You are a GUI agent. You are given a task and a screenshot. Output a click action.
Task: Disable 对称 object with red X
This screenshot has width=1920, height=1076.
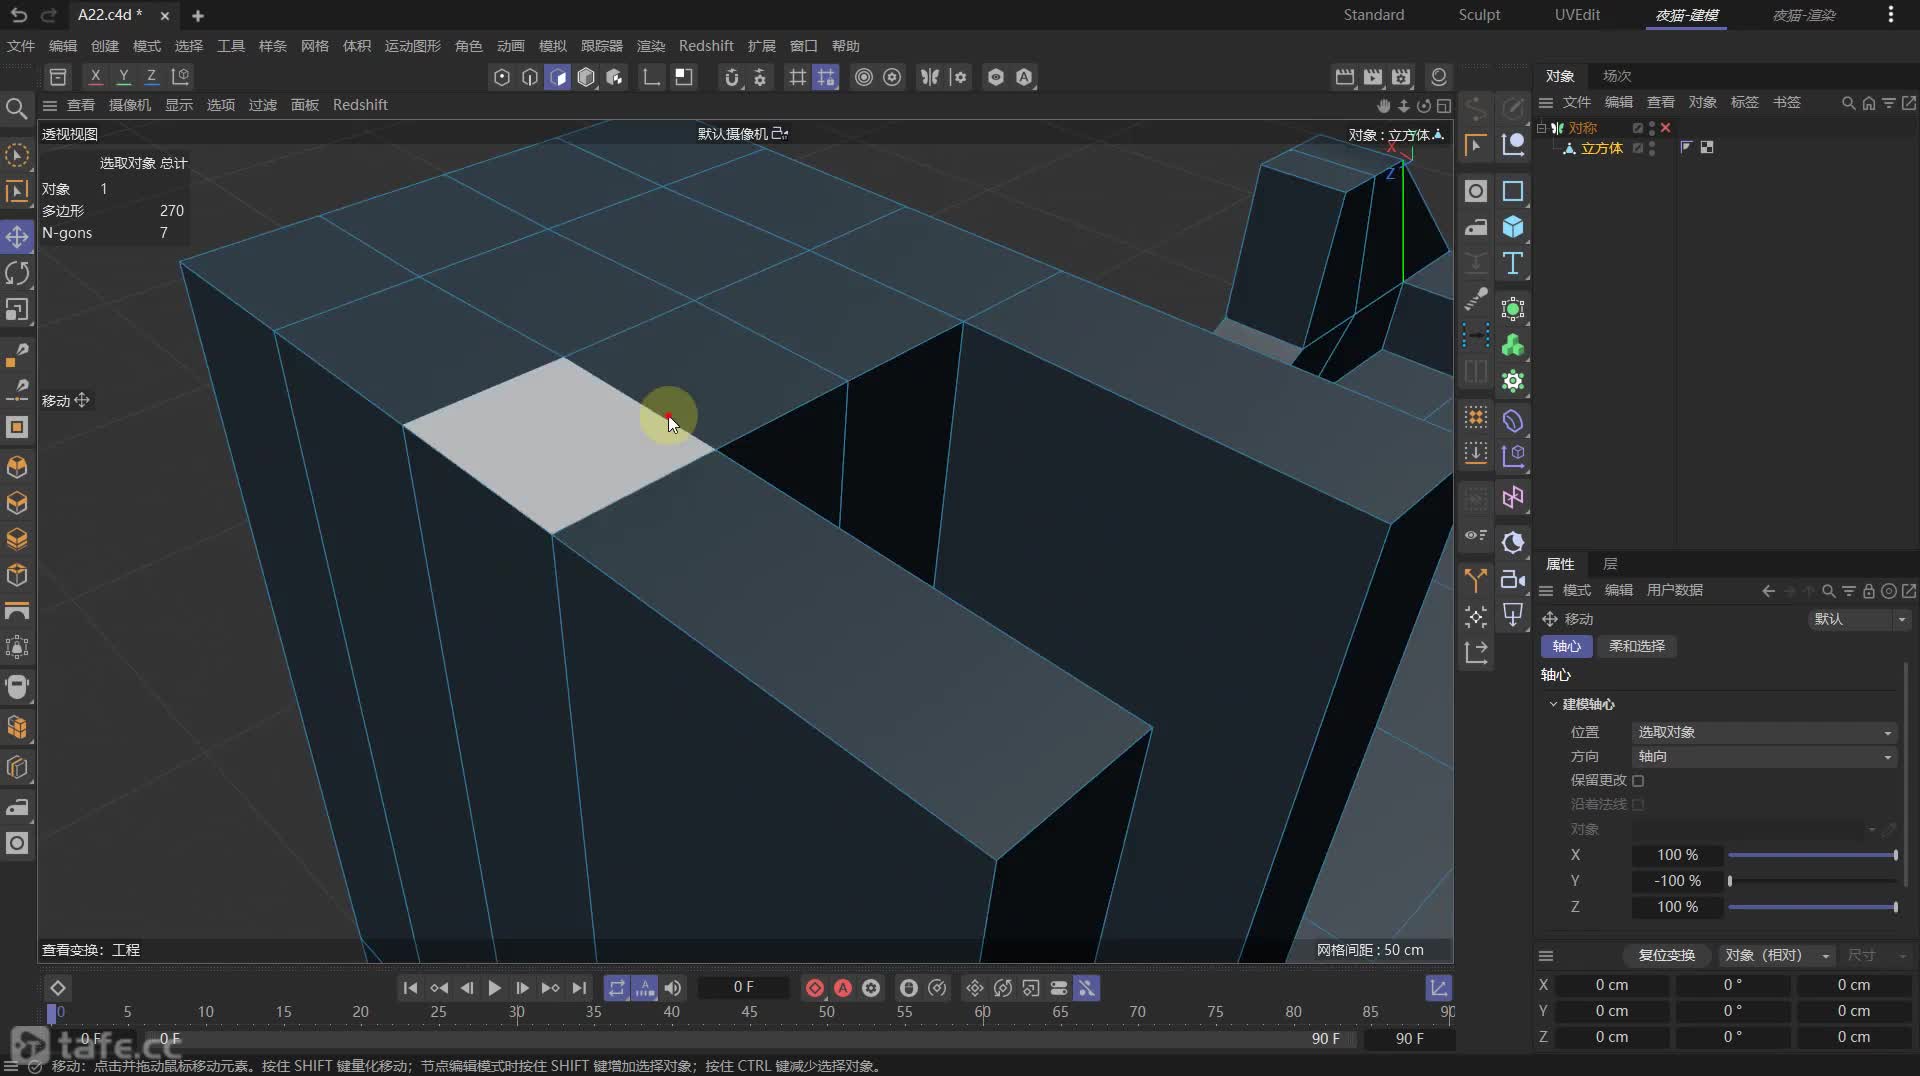tap(1666, 128)
